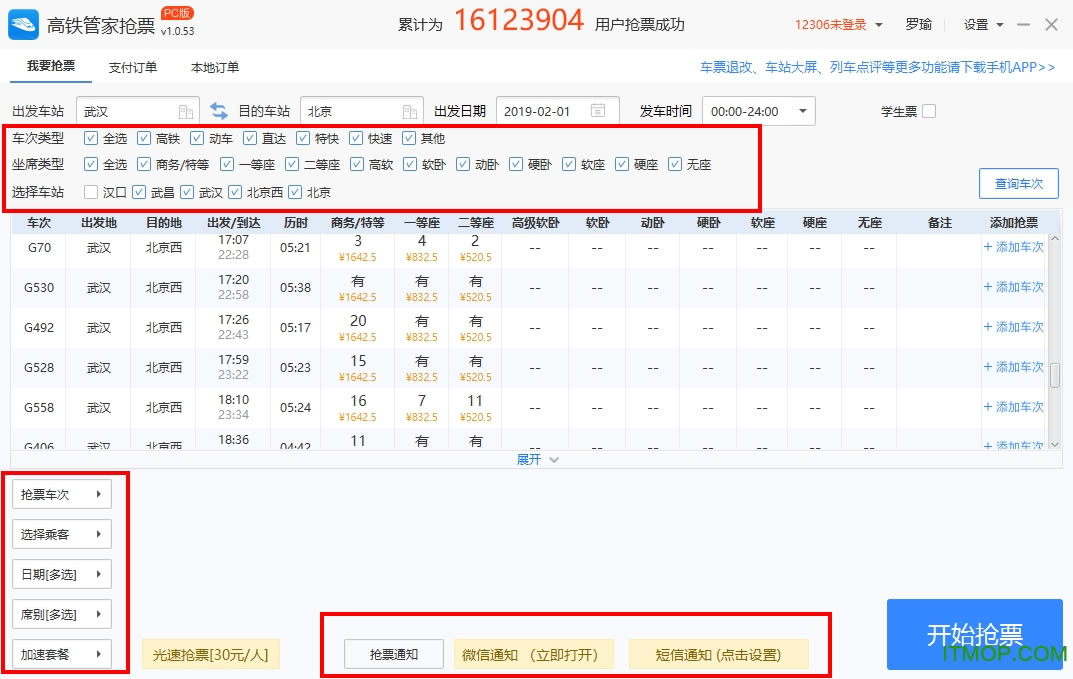The image size is (1073, 679).
Task: Uncheck 一等座 seat type checkbox
Action: [x=227, y=164]
